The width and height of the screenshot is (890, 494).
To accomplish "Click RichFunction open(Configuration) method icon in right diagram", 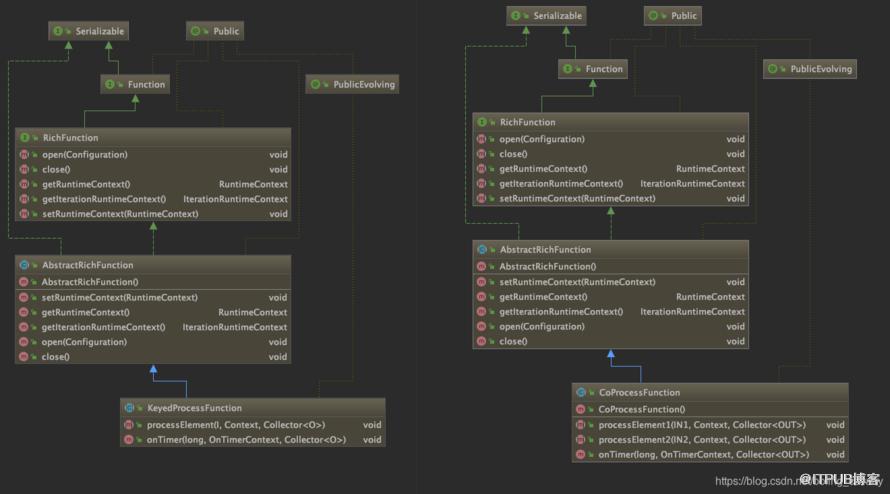I will pos(481,139).
